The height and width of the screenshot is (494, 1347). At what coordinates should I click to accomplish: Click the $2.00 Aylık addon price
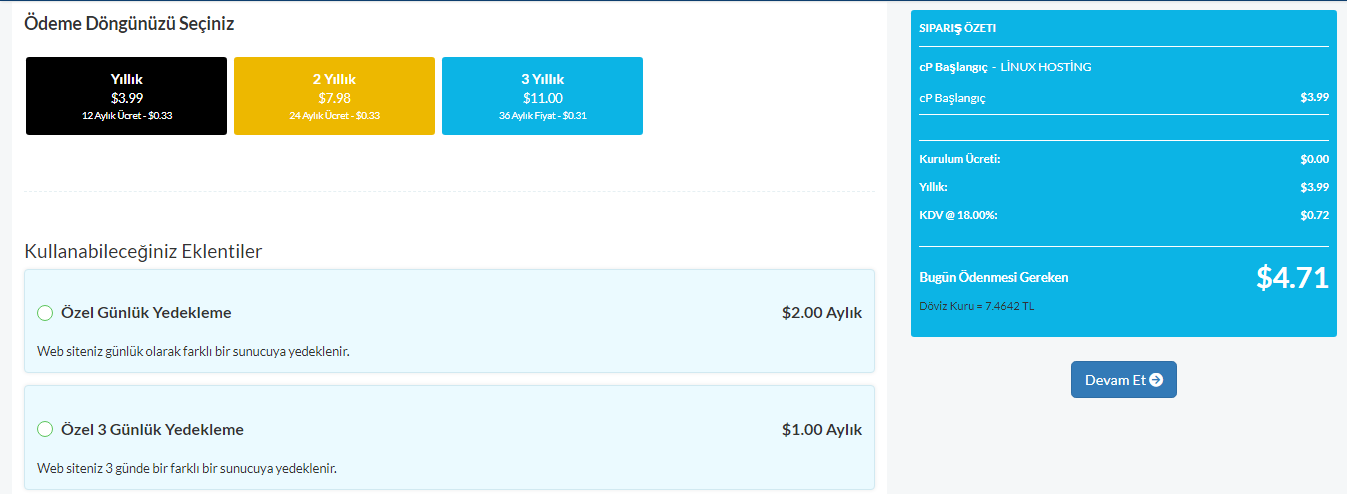coord(822,313)
